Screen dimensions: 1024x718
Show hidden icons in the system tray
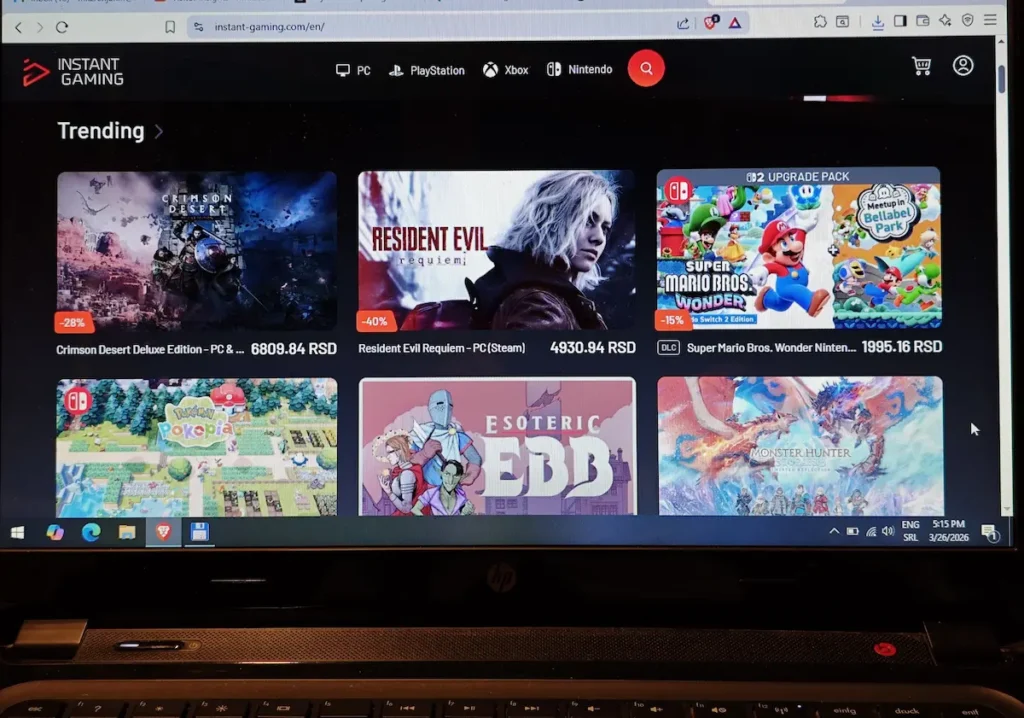[835, 533]
